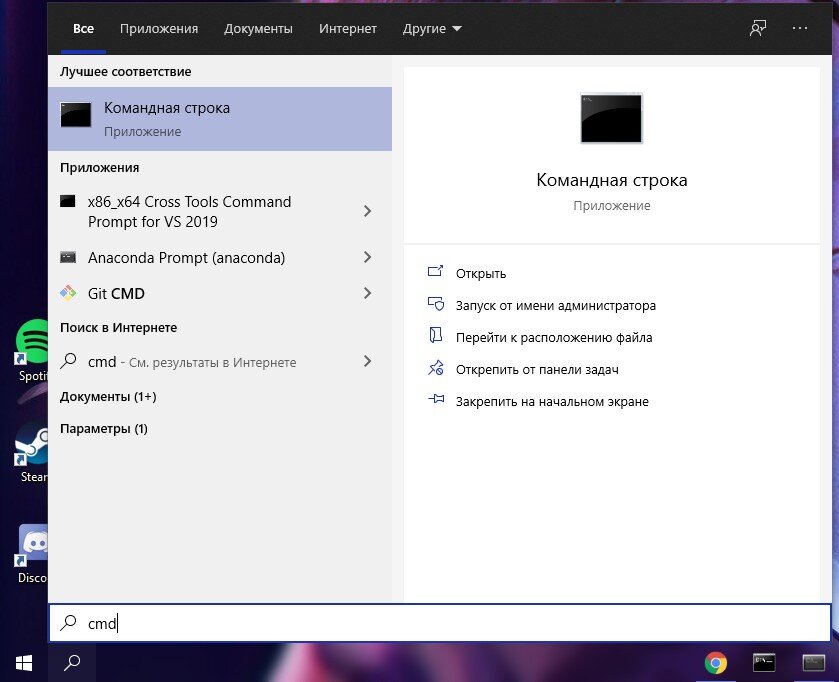The image size is (839, 682).
Task: Click the Открыть action icon
Action: 436,272
